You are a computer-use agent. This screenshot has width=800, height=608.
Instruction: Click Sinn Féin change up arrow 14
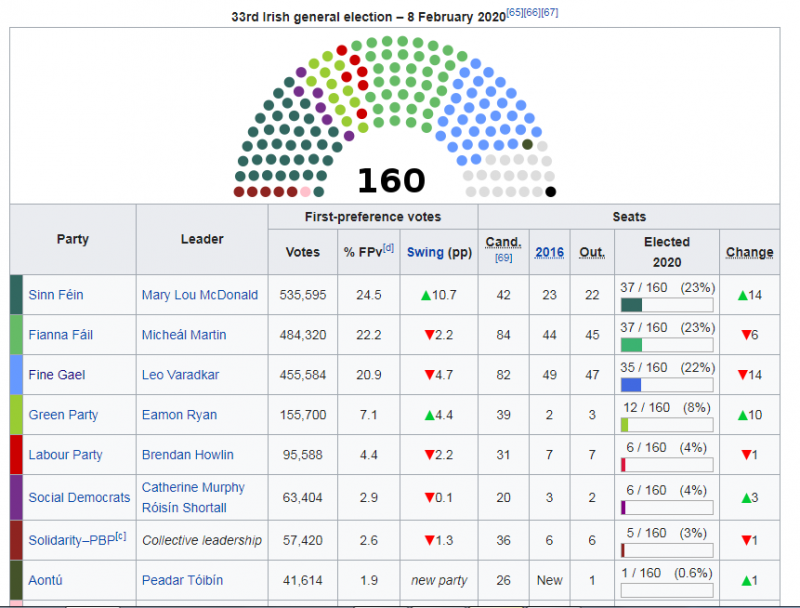(743, 295)
